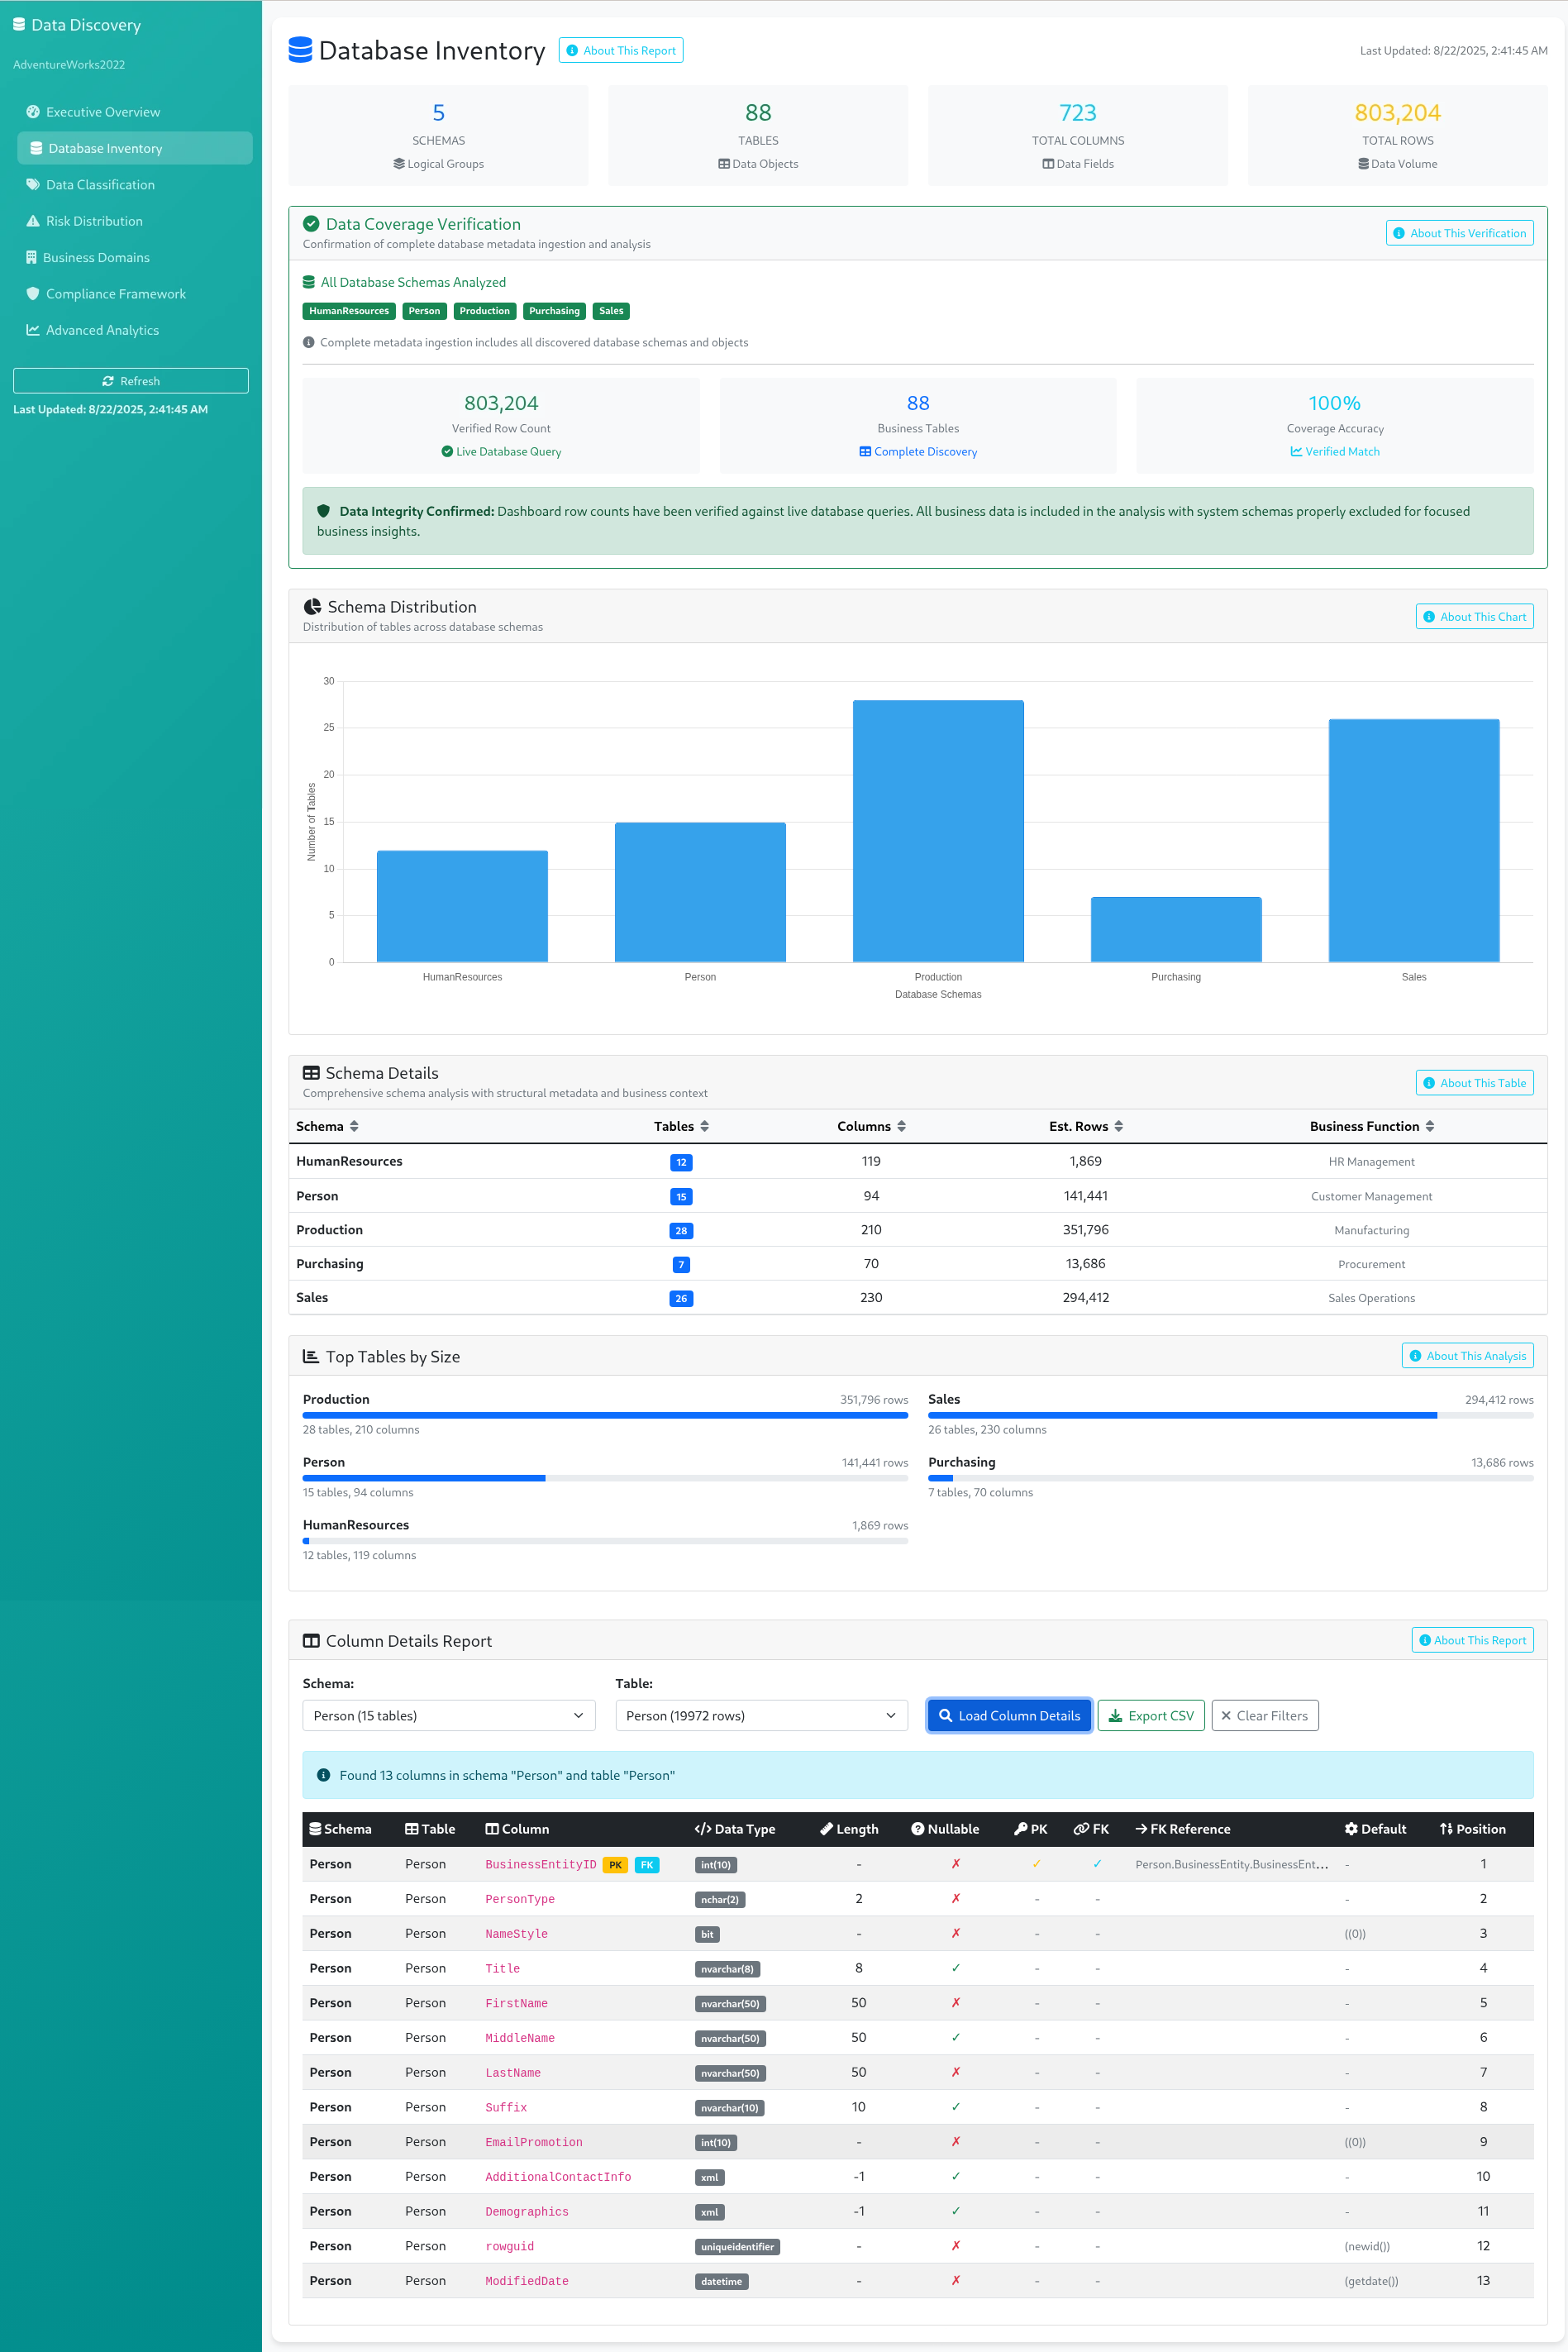Viewport: 1568px width, 2352px height.
Task: Open Database Inventory in the sidebar
Action: coord(105,148)
